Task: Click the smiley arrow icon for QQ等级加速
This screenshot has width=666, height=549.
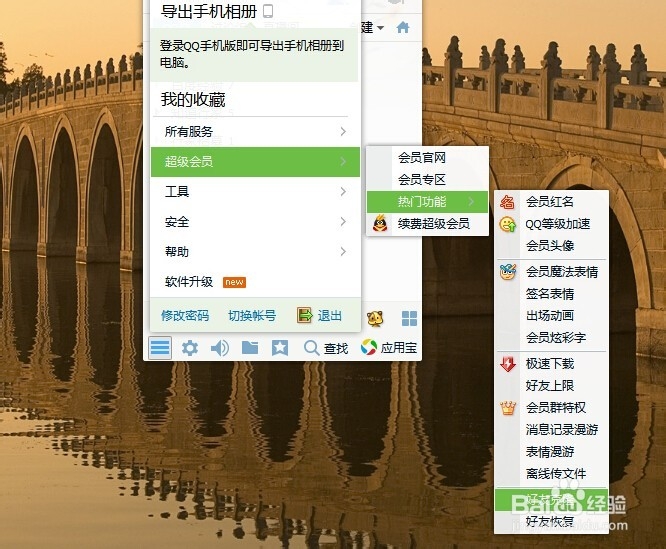Action: tap(507, 224)
